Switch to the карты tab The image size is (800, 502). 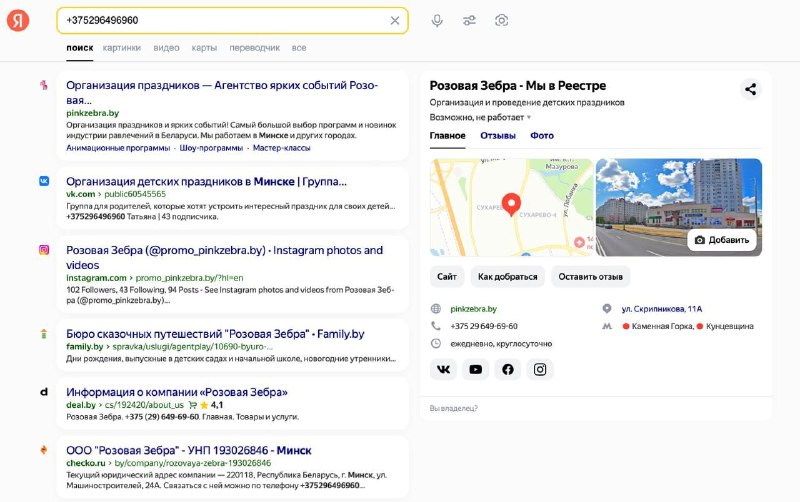click(x=204, y=48)
